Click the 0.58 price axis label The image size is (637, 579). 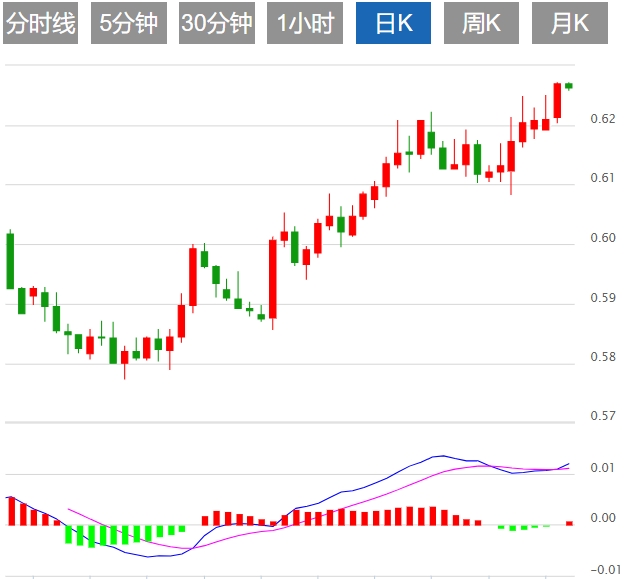tap(603, 357)
